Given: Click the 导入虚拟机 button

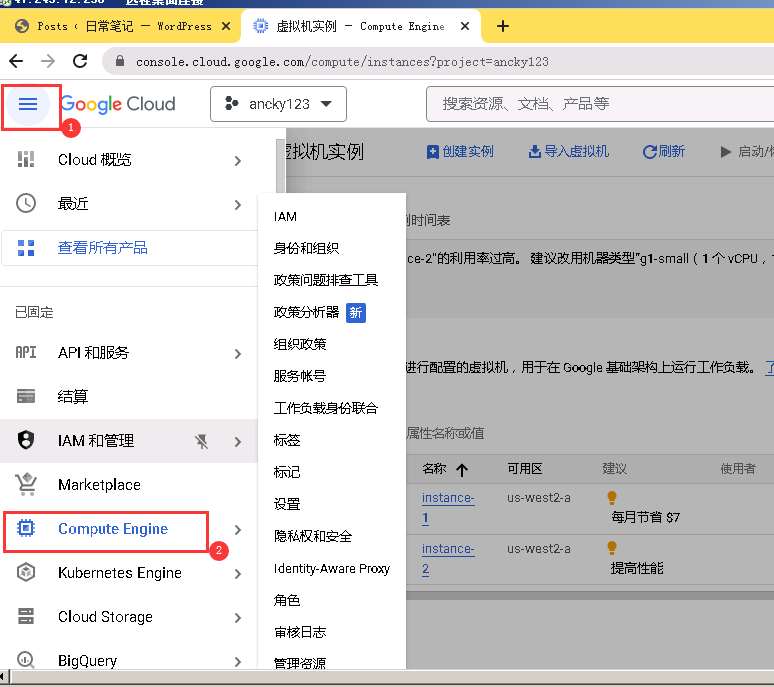Looking at the screenshot, I should coord(569,152).
